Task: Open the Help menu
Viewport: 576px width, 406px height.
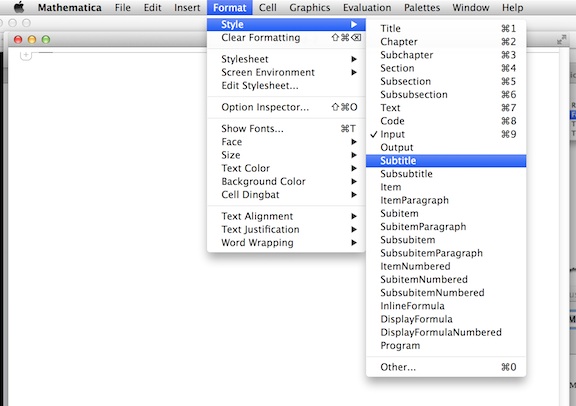Action: pyautogui.click(x=512, y=8)
